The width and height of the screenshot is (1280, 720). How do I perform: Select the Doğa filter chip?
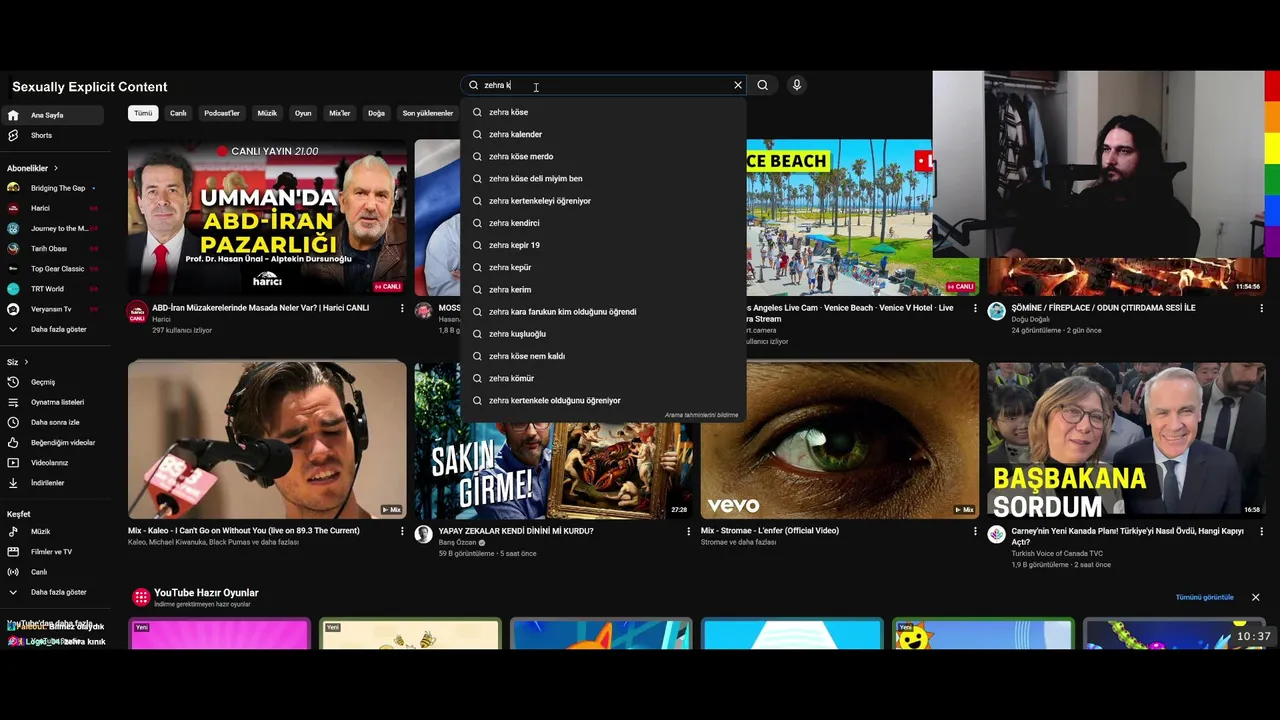pos(376,113)
